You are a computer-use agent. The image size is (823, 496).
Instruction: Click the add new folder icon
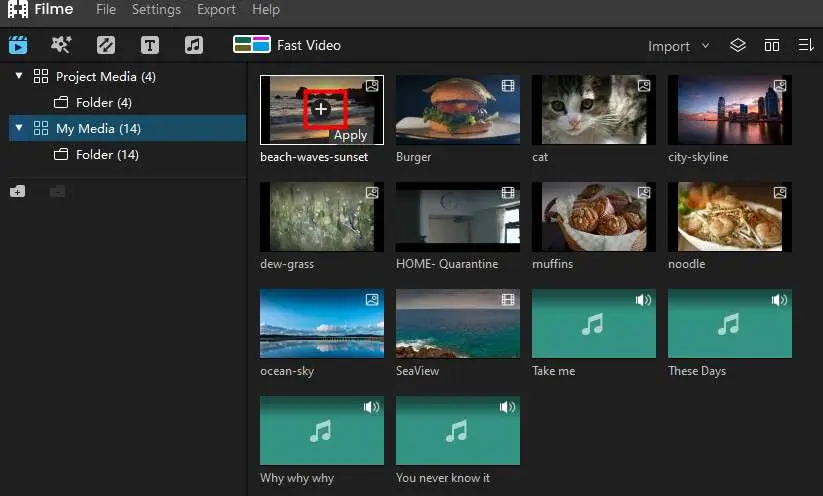tap(18, 191)
